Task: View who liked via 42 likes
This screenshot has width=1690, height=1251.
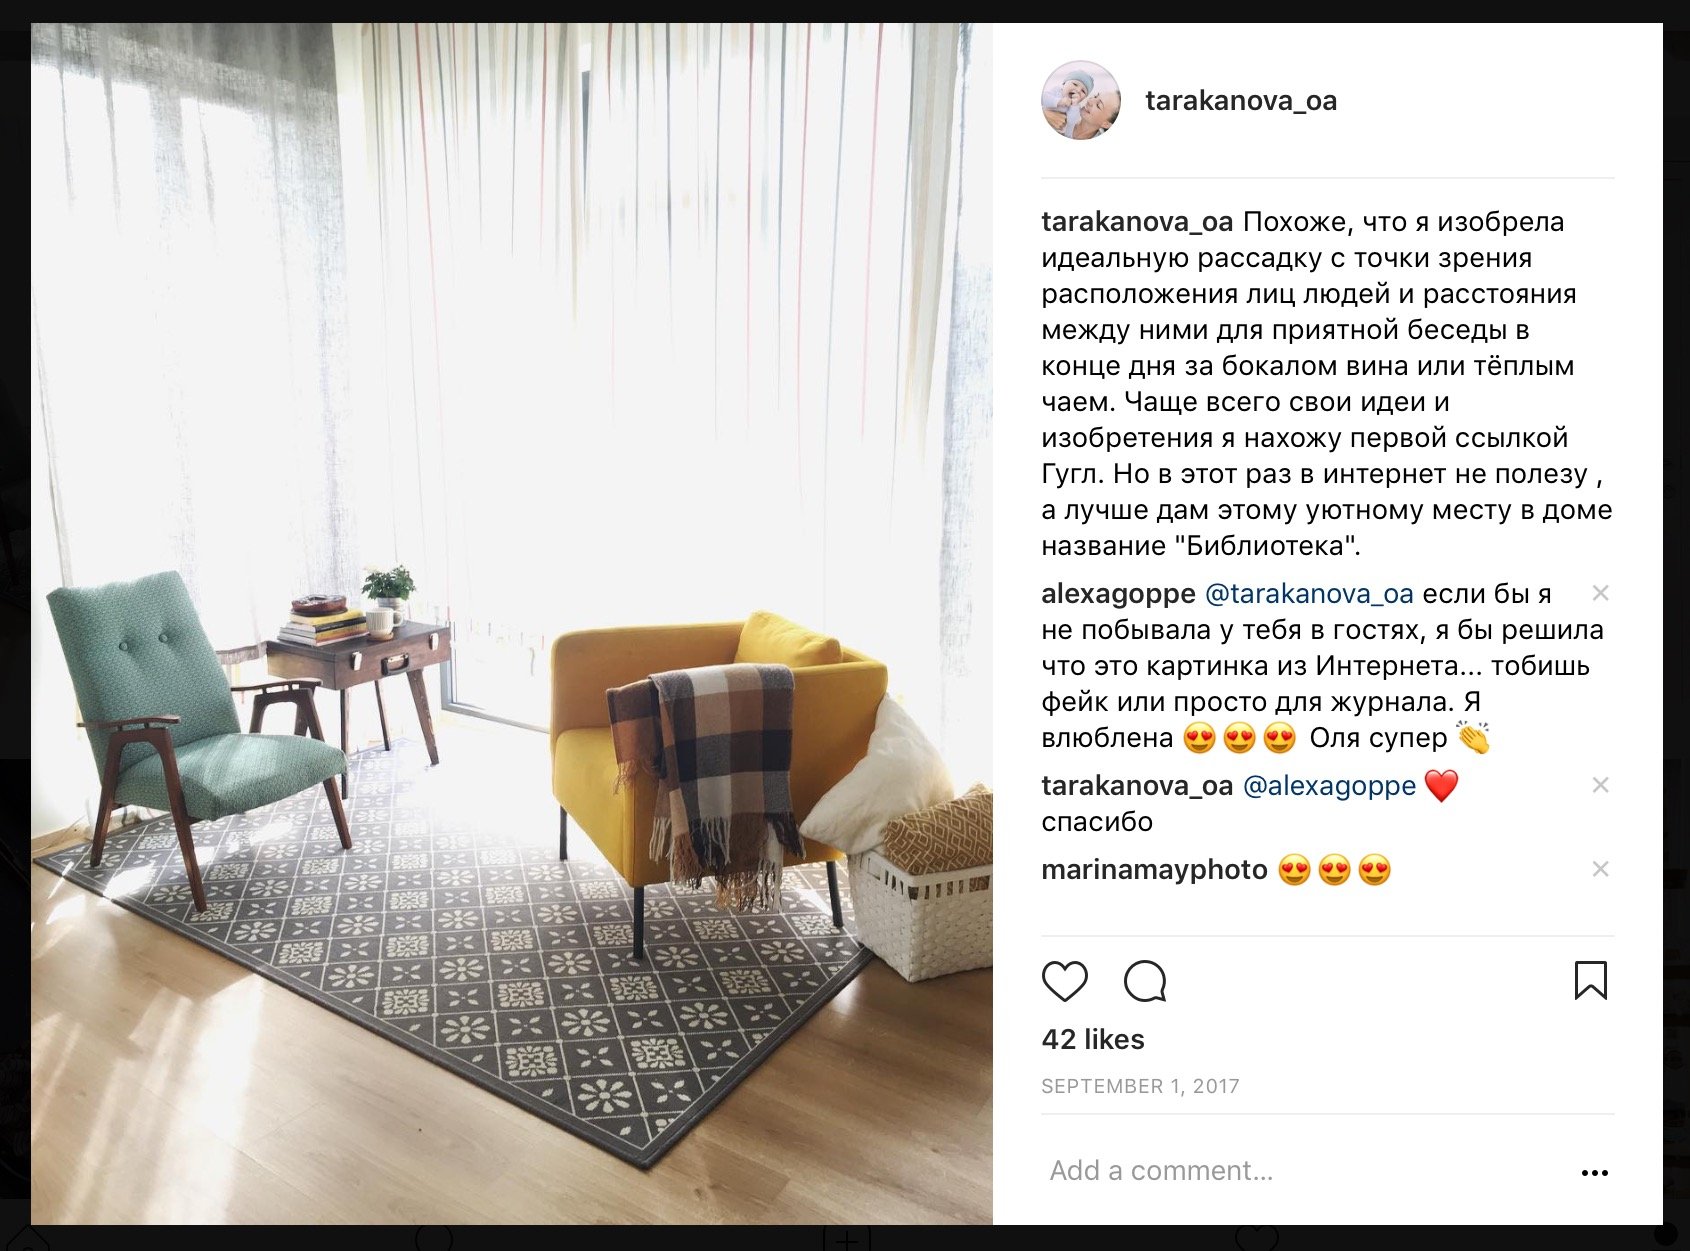Action: tap(1093, 1040)
